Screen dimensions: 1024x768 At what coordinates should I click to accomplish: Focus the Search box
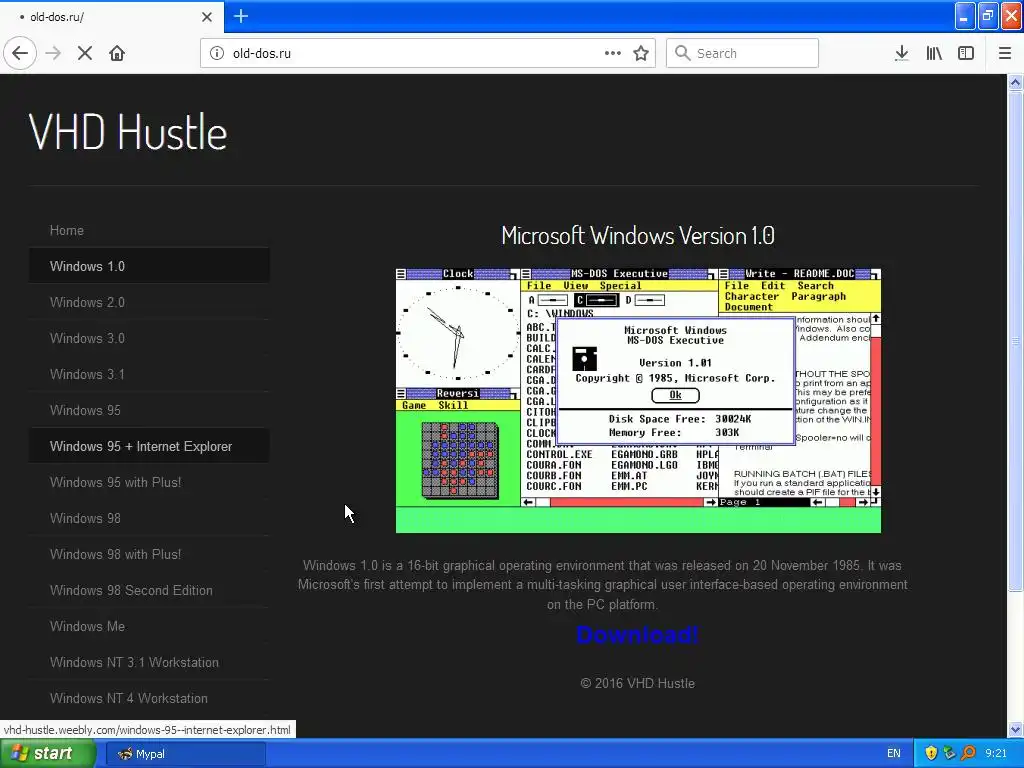[743, 54]
